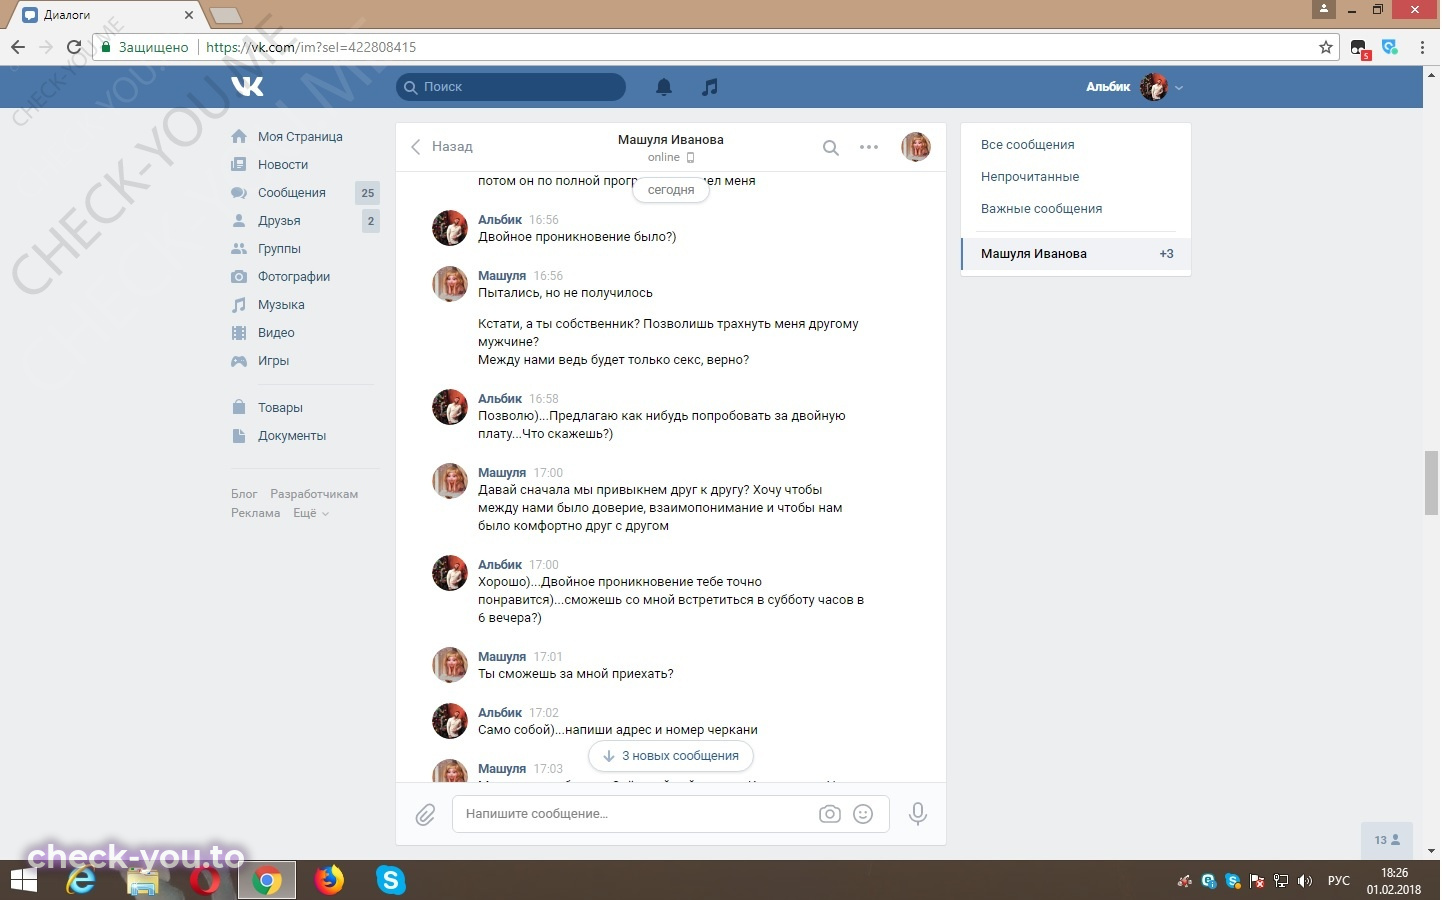The image size is (1442, 900).
Task: Open the online friends counter showing 13
Action: [x=1387, y=840]
